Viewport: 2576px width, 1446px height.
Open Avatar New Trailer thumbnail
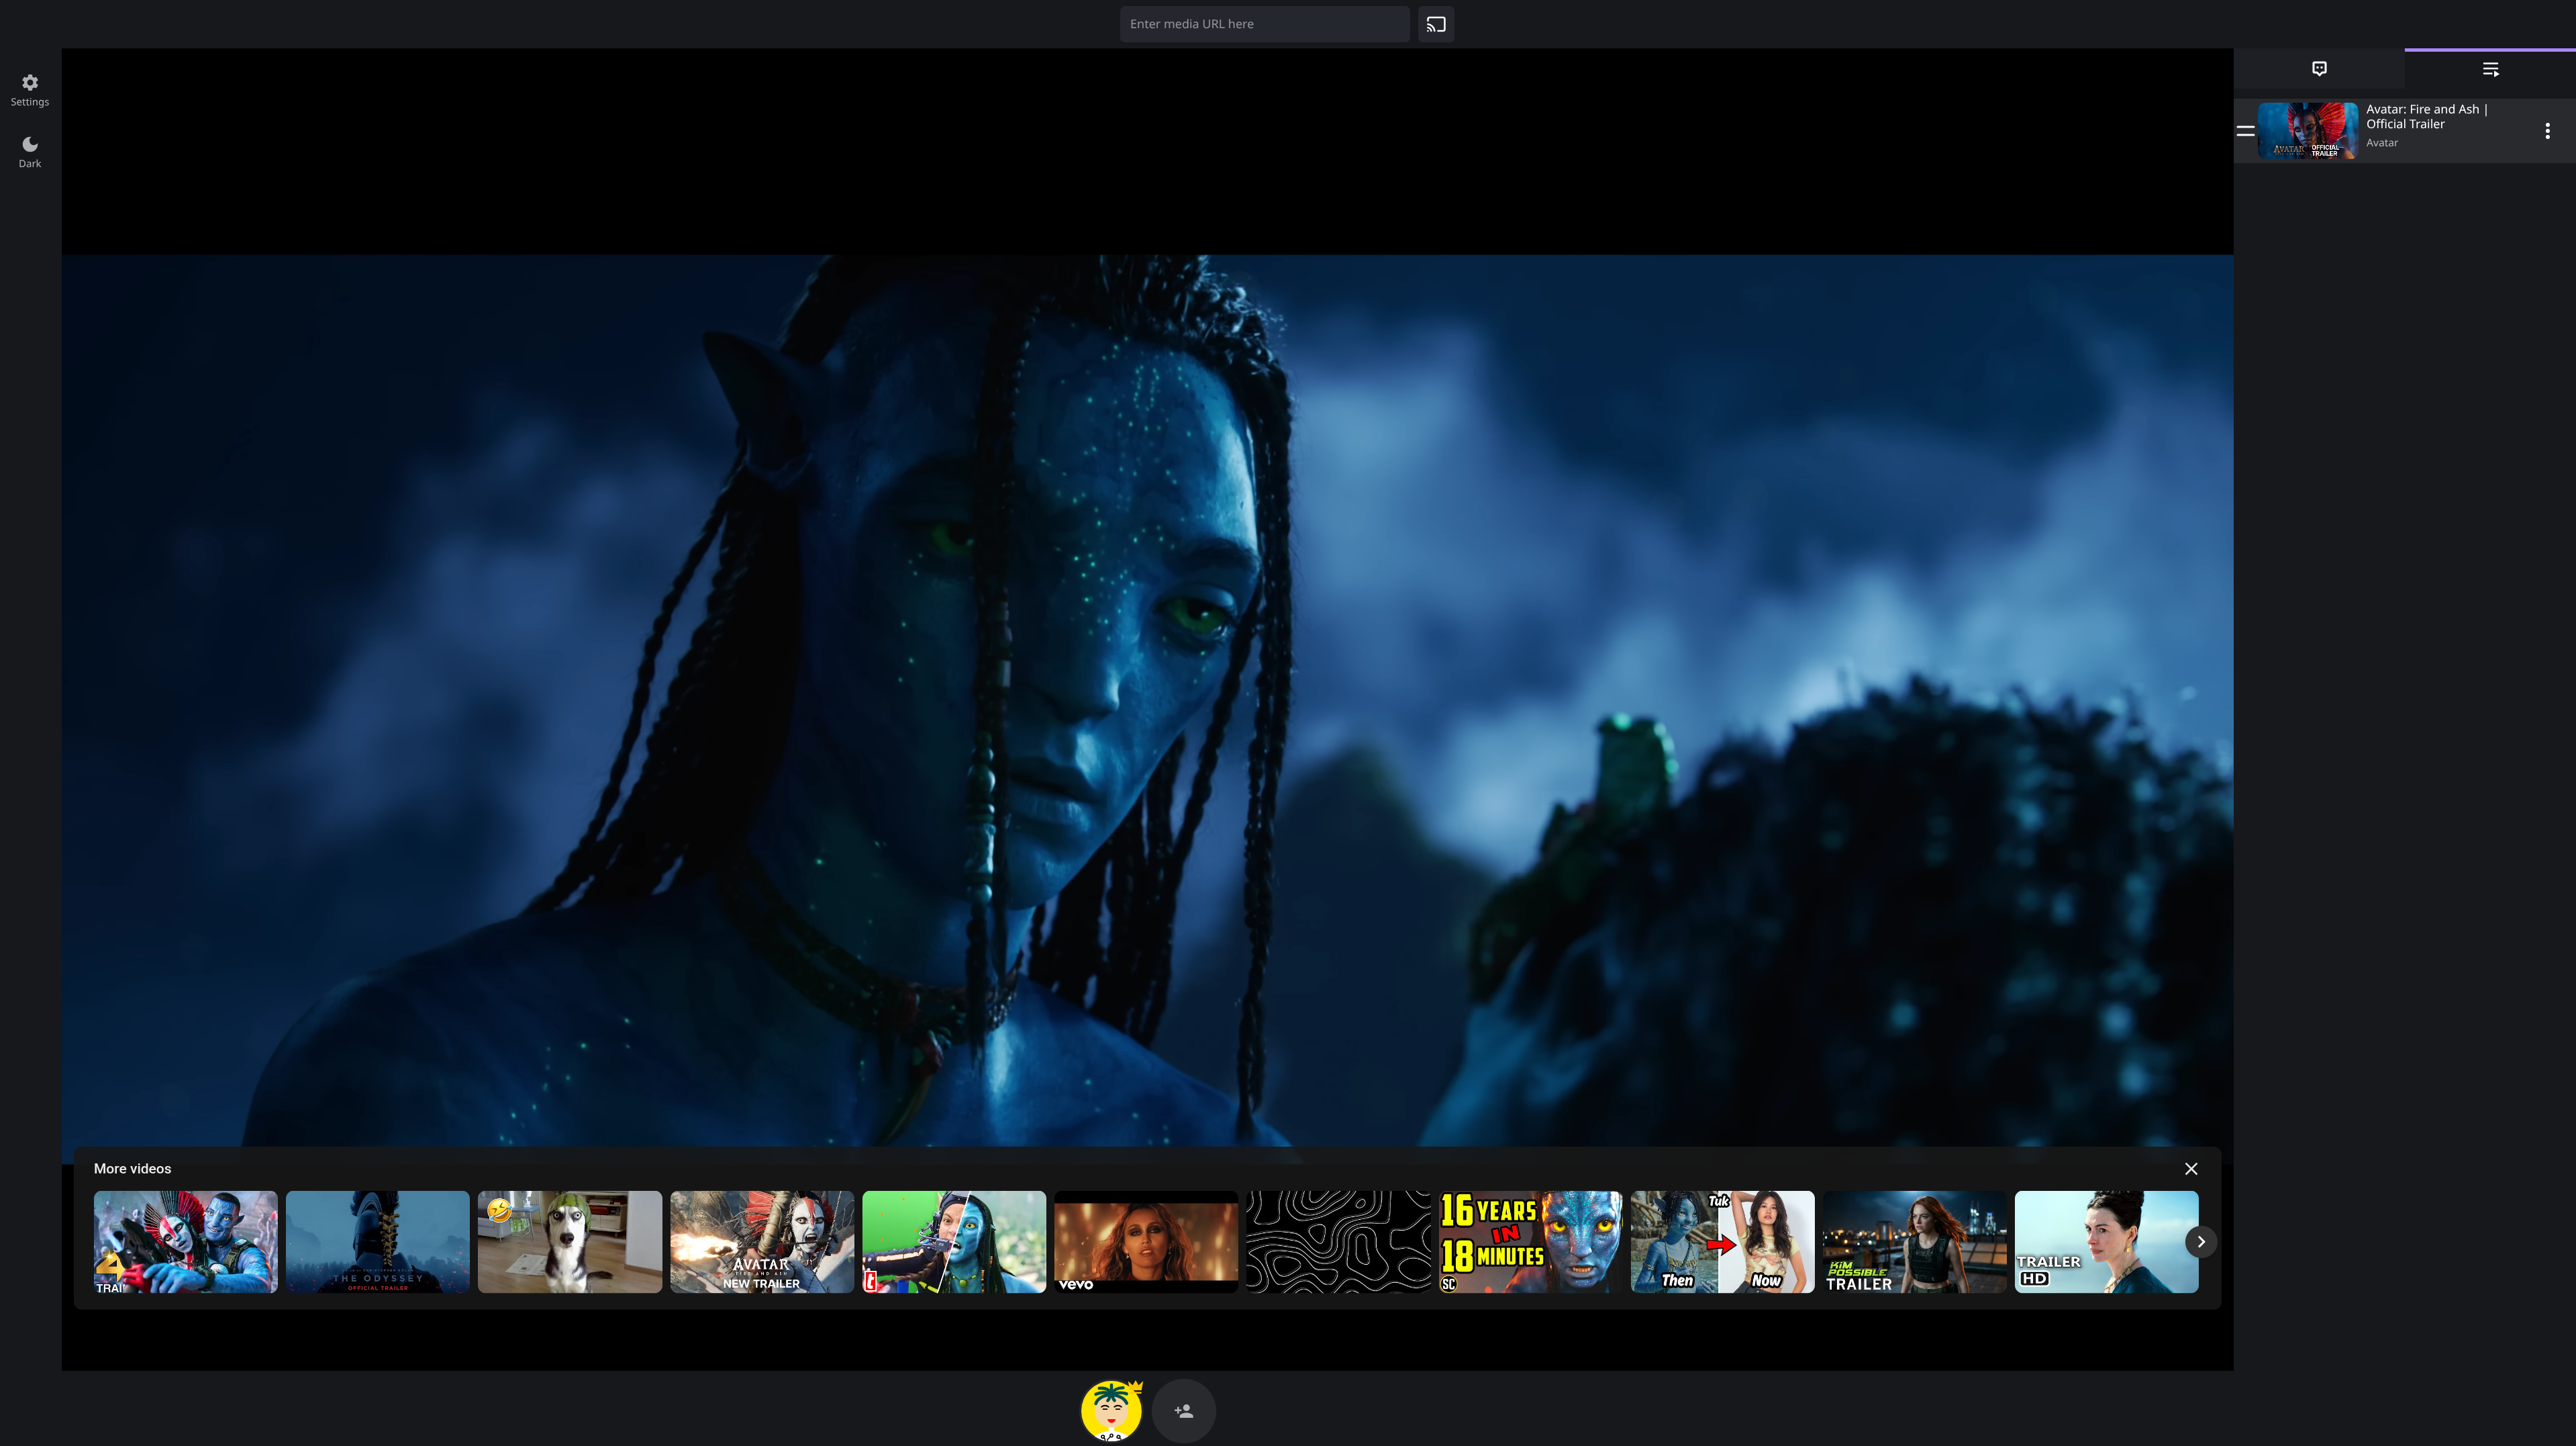coord(761,1241)
